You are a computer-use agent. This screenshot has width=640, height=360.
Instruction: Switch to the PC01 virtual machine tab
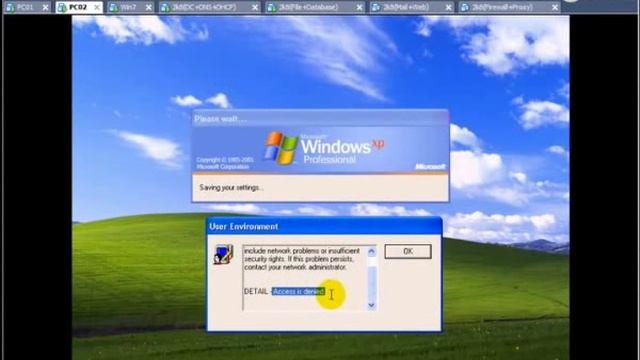(26, 7)
